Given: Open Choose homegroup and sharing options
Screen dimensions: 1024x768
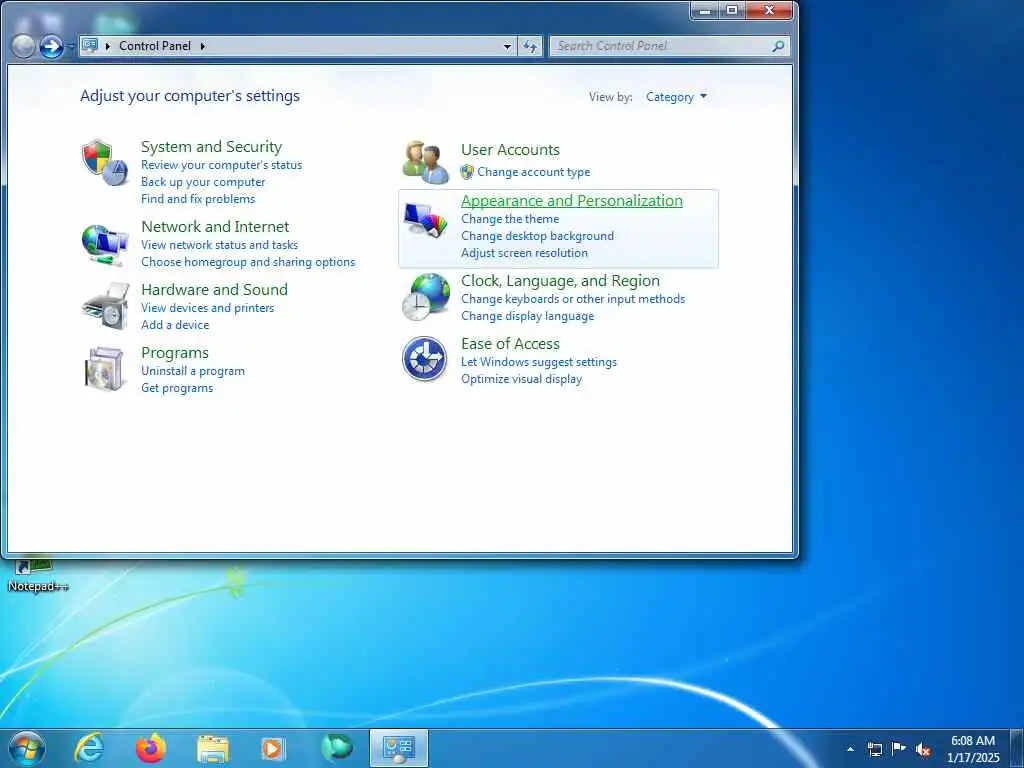Looking at the screenshot, I should 248,262.
